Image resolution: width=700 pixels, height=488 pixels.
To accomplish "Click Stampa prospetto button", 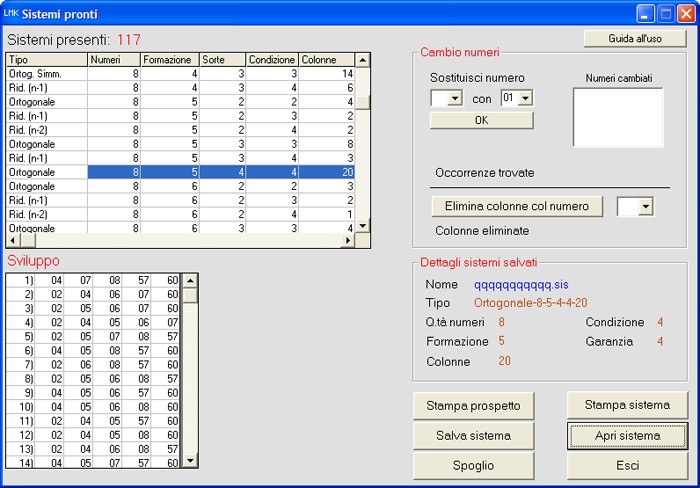I will click(x=473, y=406).
